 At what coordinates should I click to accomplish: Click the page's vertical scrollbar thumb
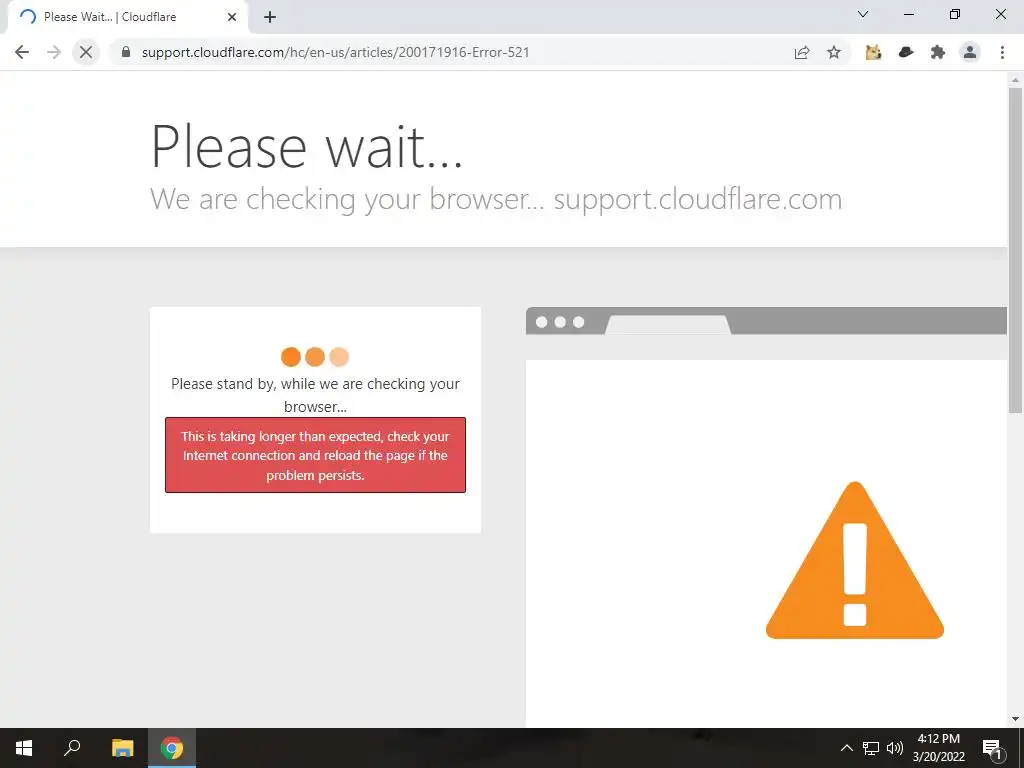coord(1015,250)
